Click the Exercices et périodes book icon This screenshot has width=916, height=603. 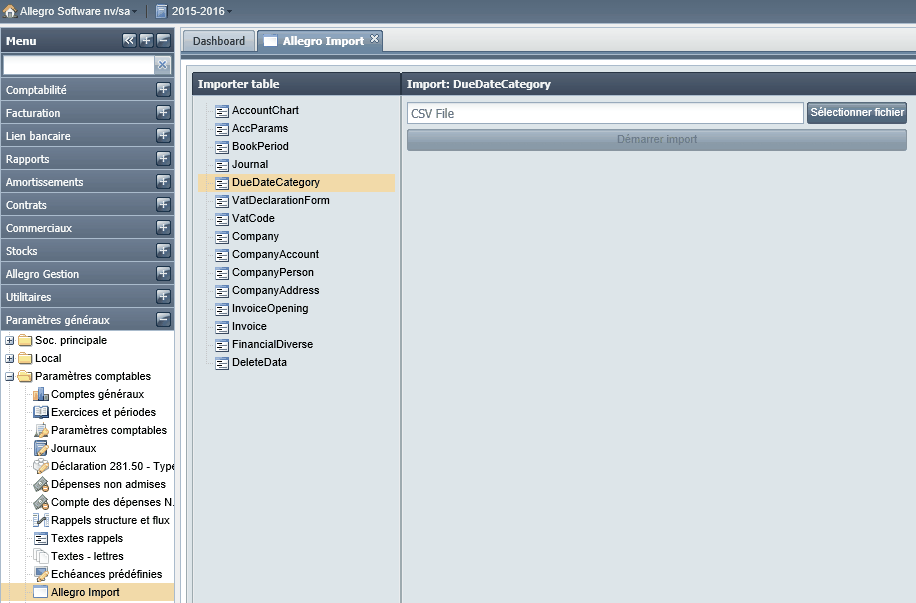tap(41, 413)
